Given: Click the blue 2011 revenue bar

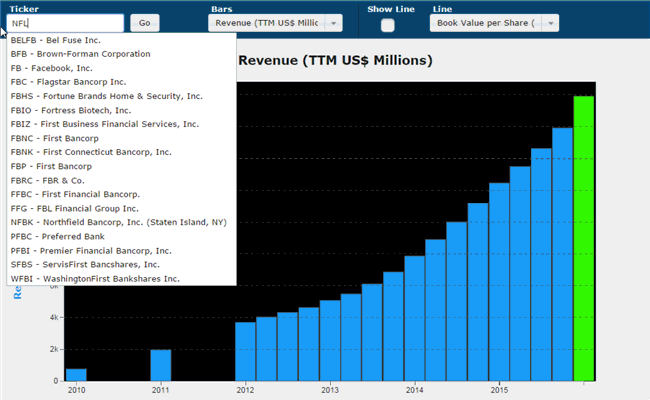Looking at the screenshot, I should click(161, 365).
